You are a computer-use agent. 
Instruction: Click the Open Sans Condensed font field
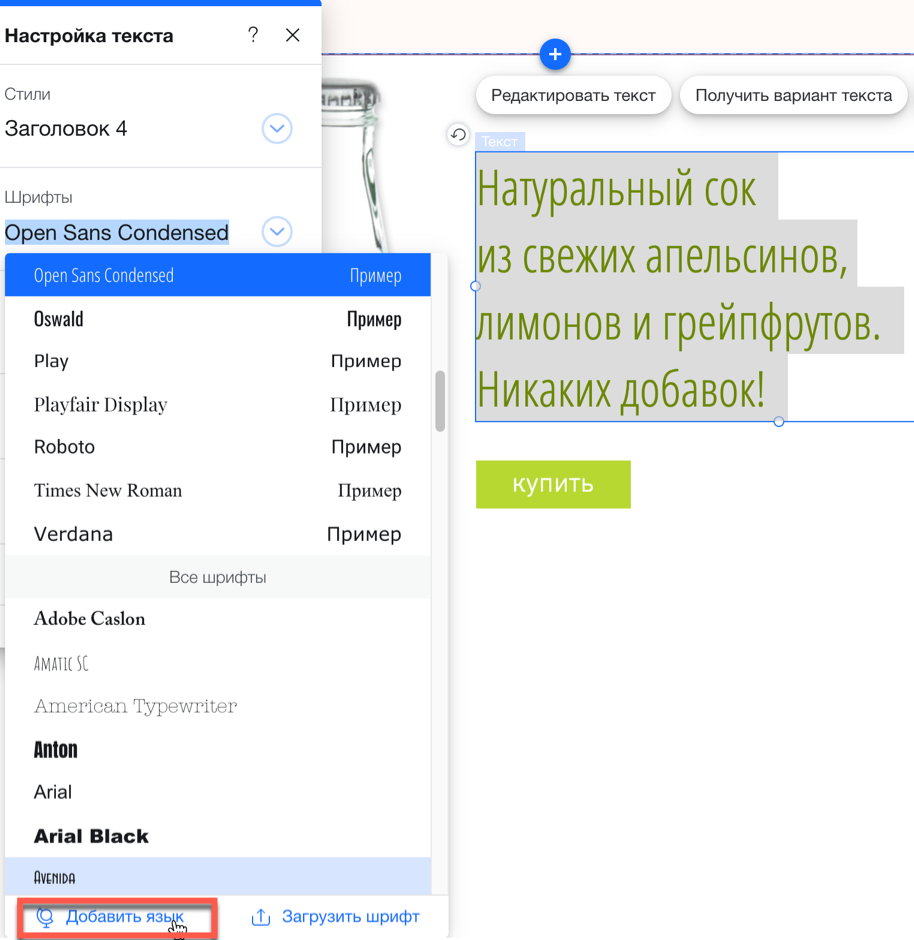[117, 232]
